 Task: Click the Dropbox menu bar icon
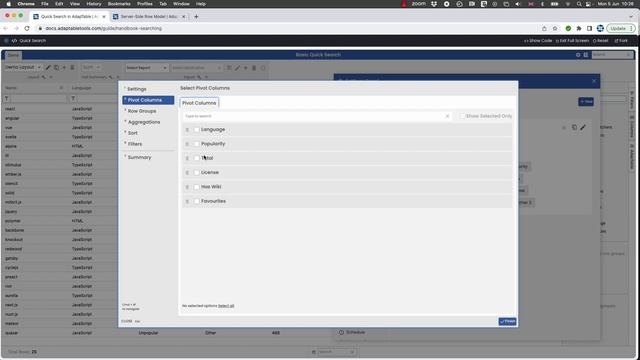tap(434, 4)
